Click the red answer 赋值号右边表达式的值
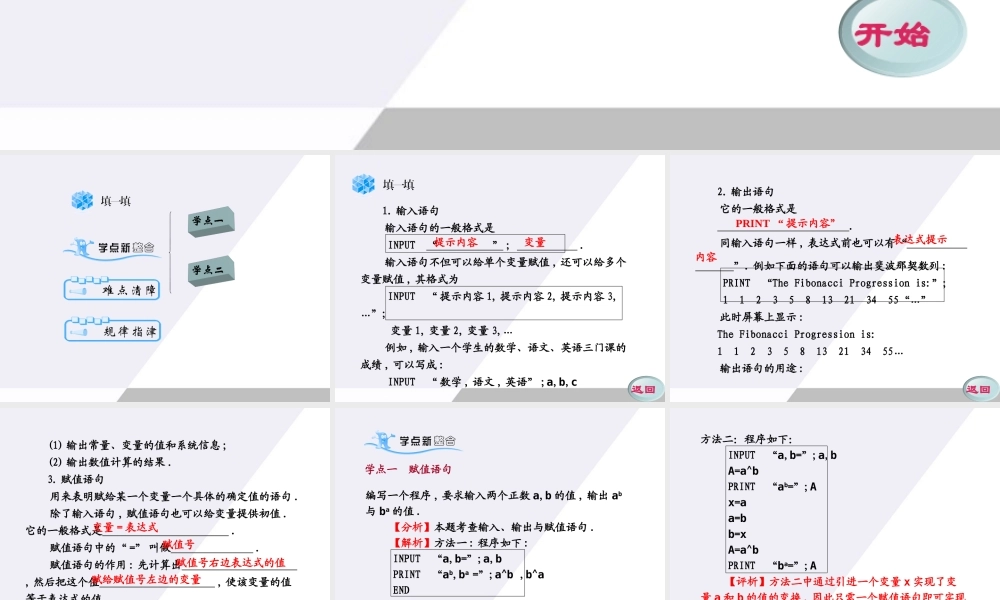Image resolution: width=1000 pixels, height=600 pixels. (231, 562)
